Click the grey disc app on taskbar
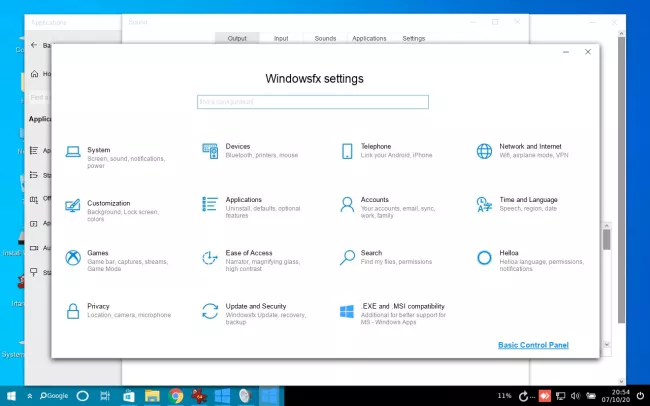 (x=246, y=396)
